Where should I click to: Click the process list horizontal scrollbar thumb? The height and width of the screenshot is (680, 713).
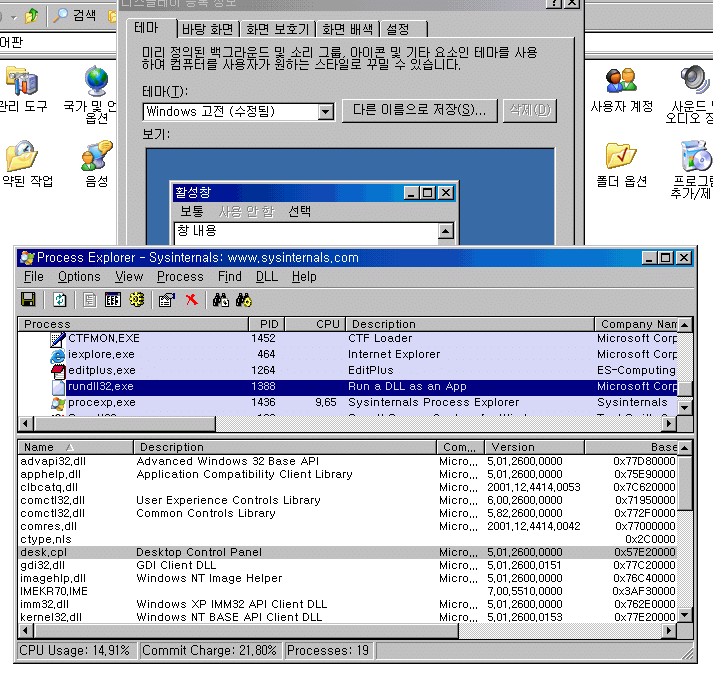click(x=125, y=424)
